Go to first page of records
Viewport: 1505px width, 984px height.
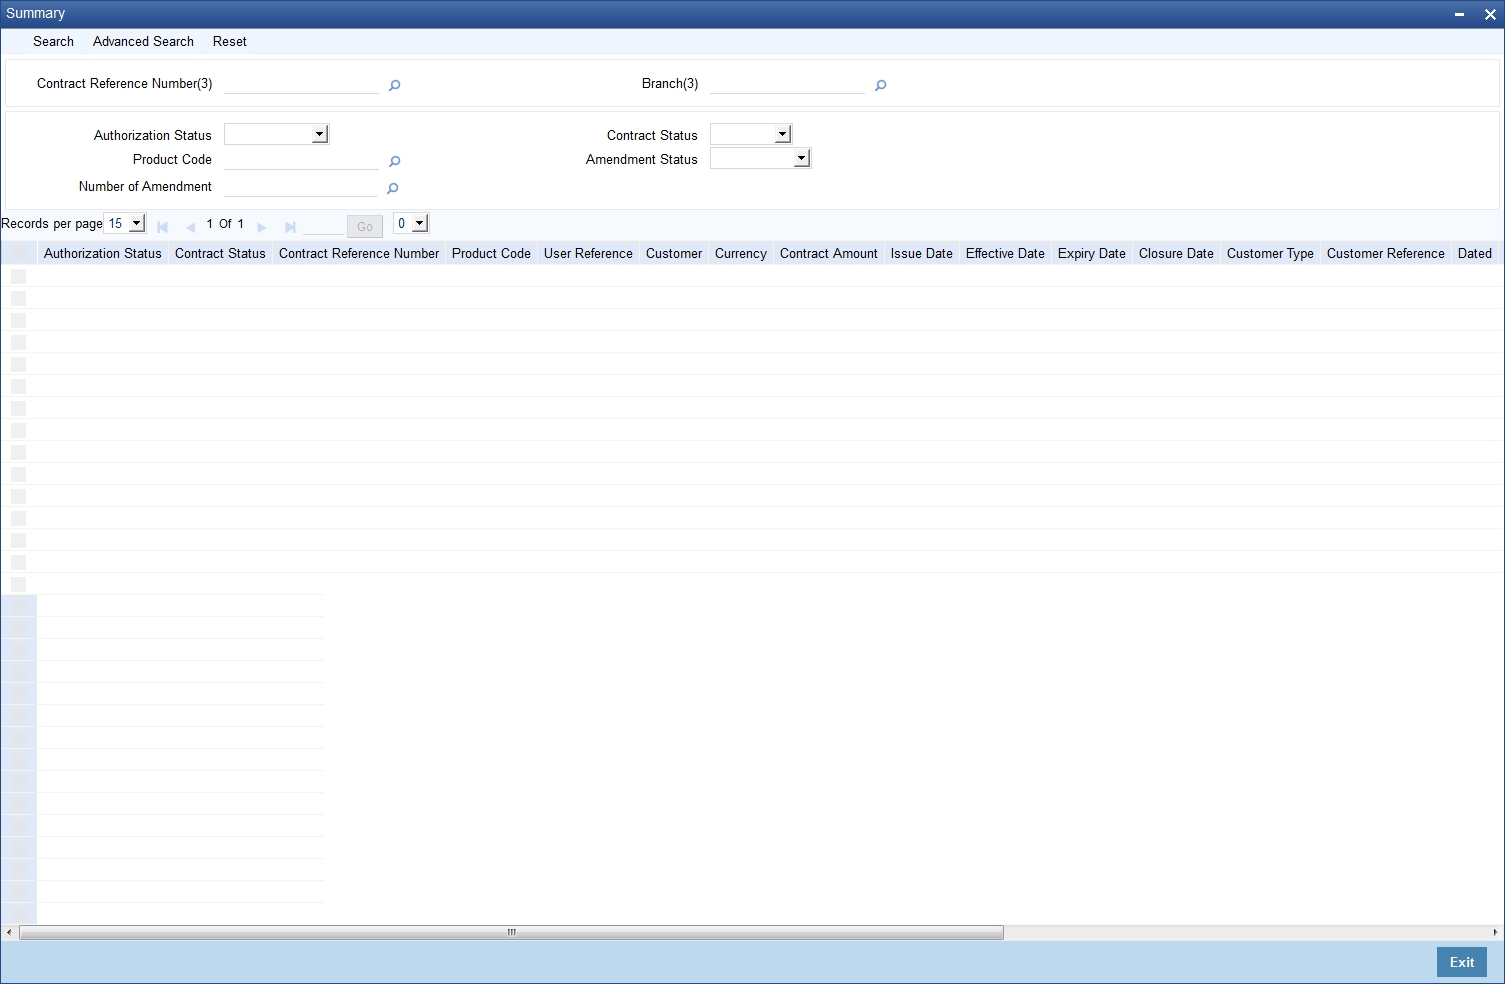162,227
